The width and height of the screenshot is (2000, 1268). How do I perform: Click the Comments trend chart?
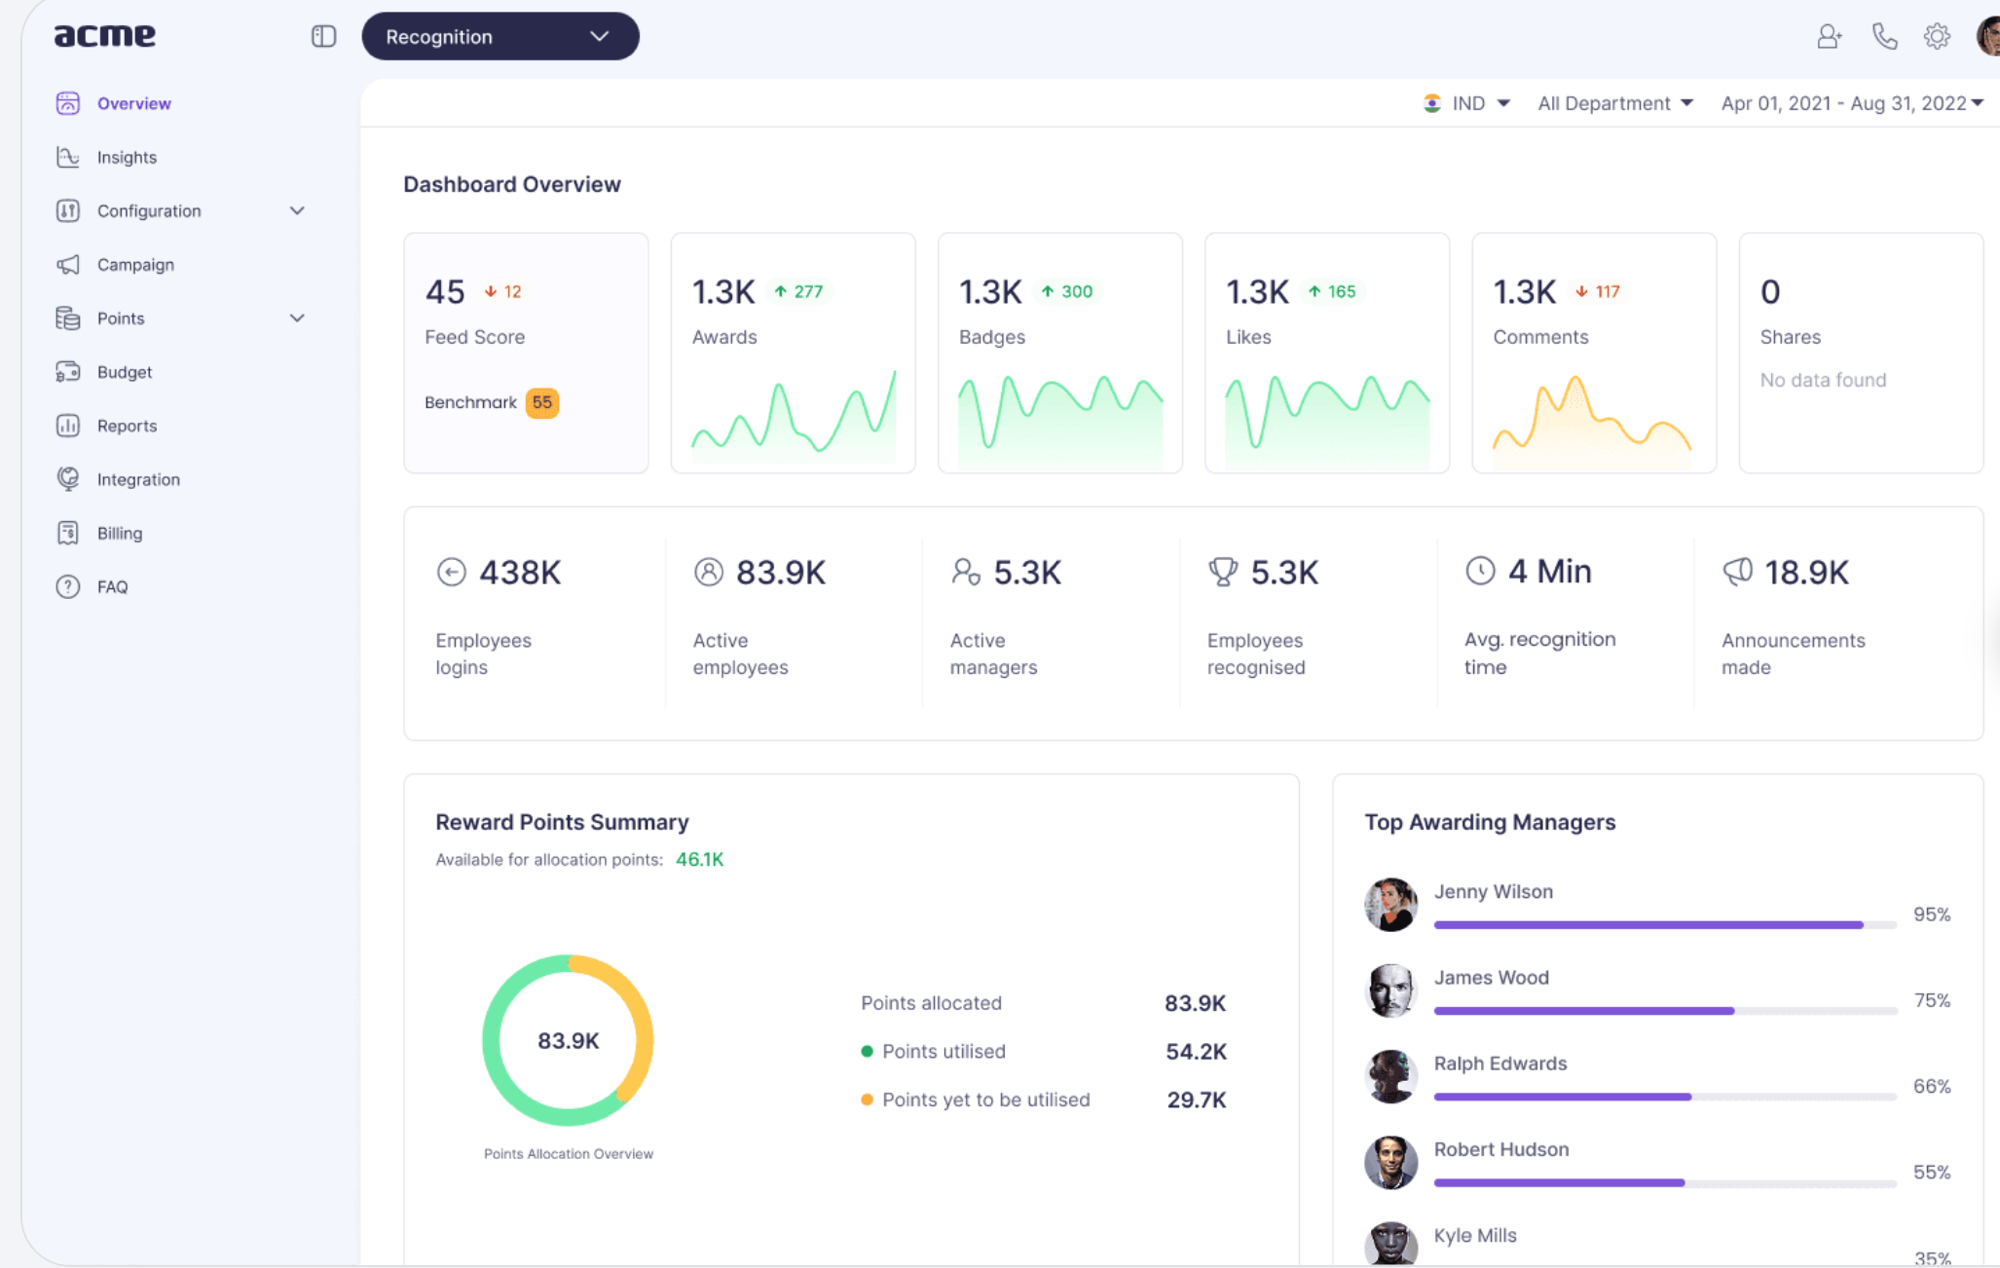coord(1592,420)
